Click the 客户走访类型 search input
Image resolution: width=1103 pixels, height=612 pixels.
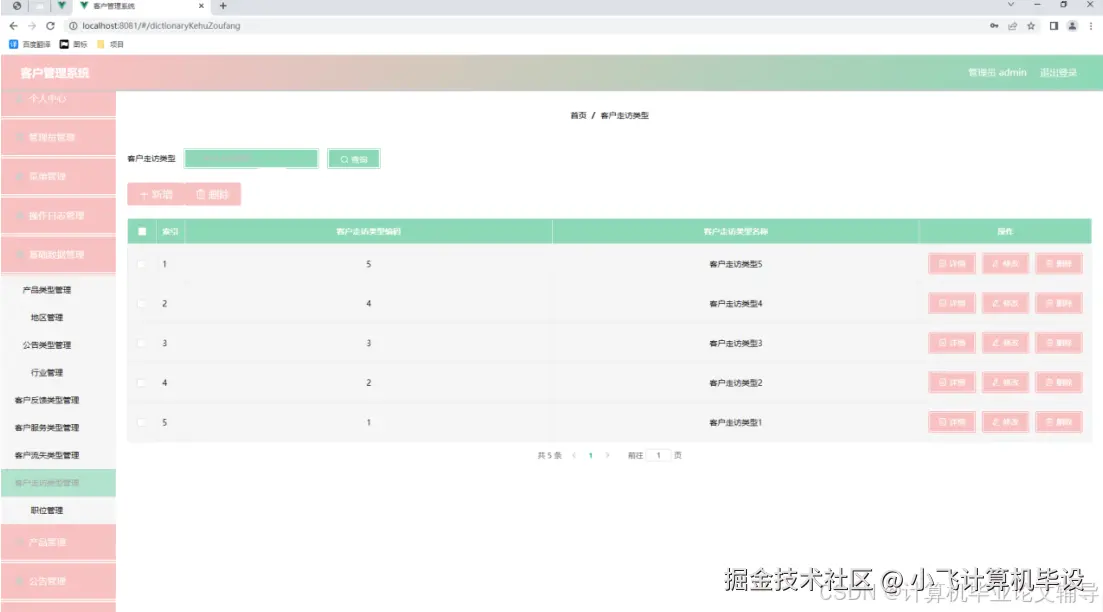point(251,159)
